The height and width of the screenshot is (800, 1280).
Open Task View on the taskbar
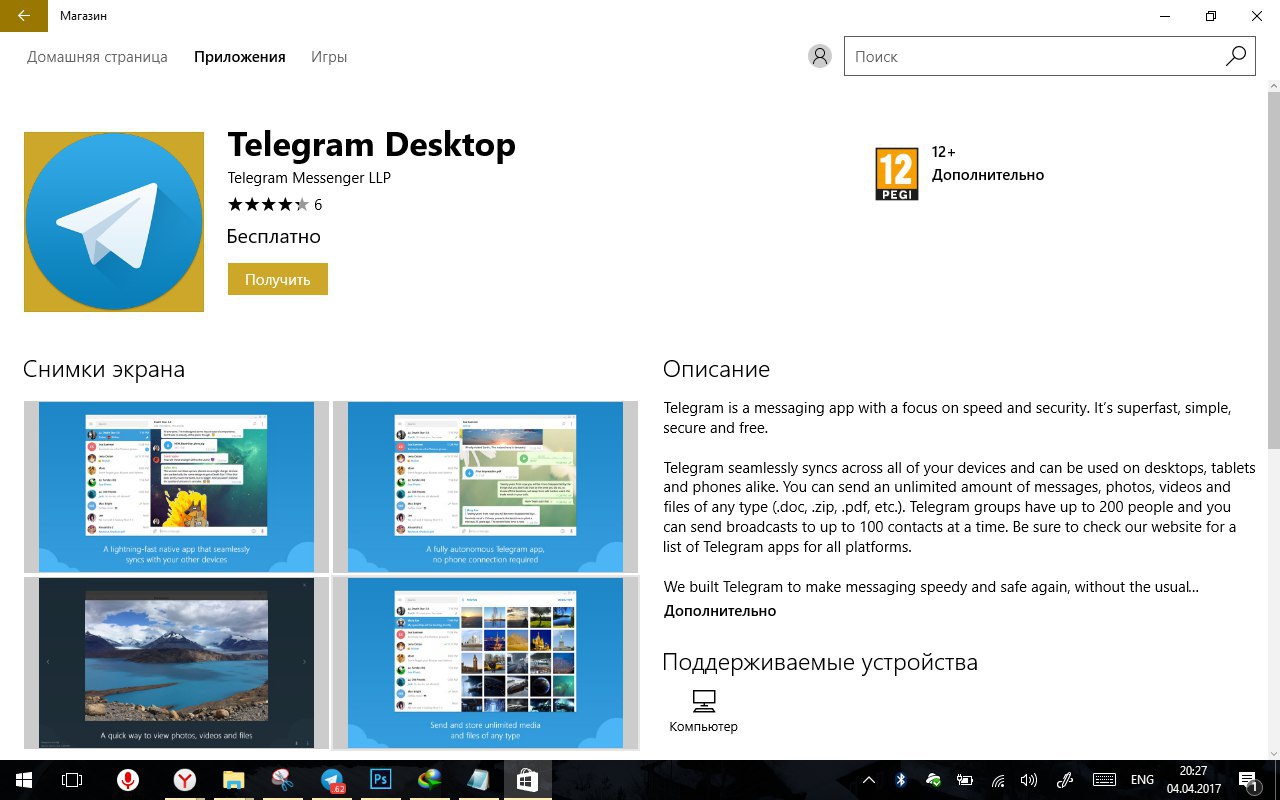coord(71,780)
